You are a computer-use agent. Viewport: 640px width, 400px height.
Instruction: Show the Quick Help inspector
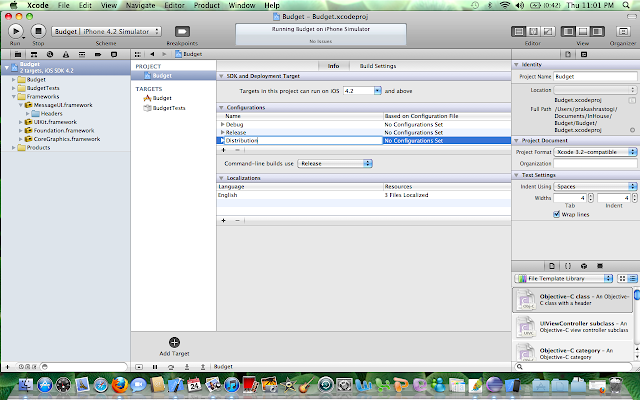584,54
